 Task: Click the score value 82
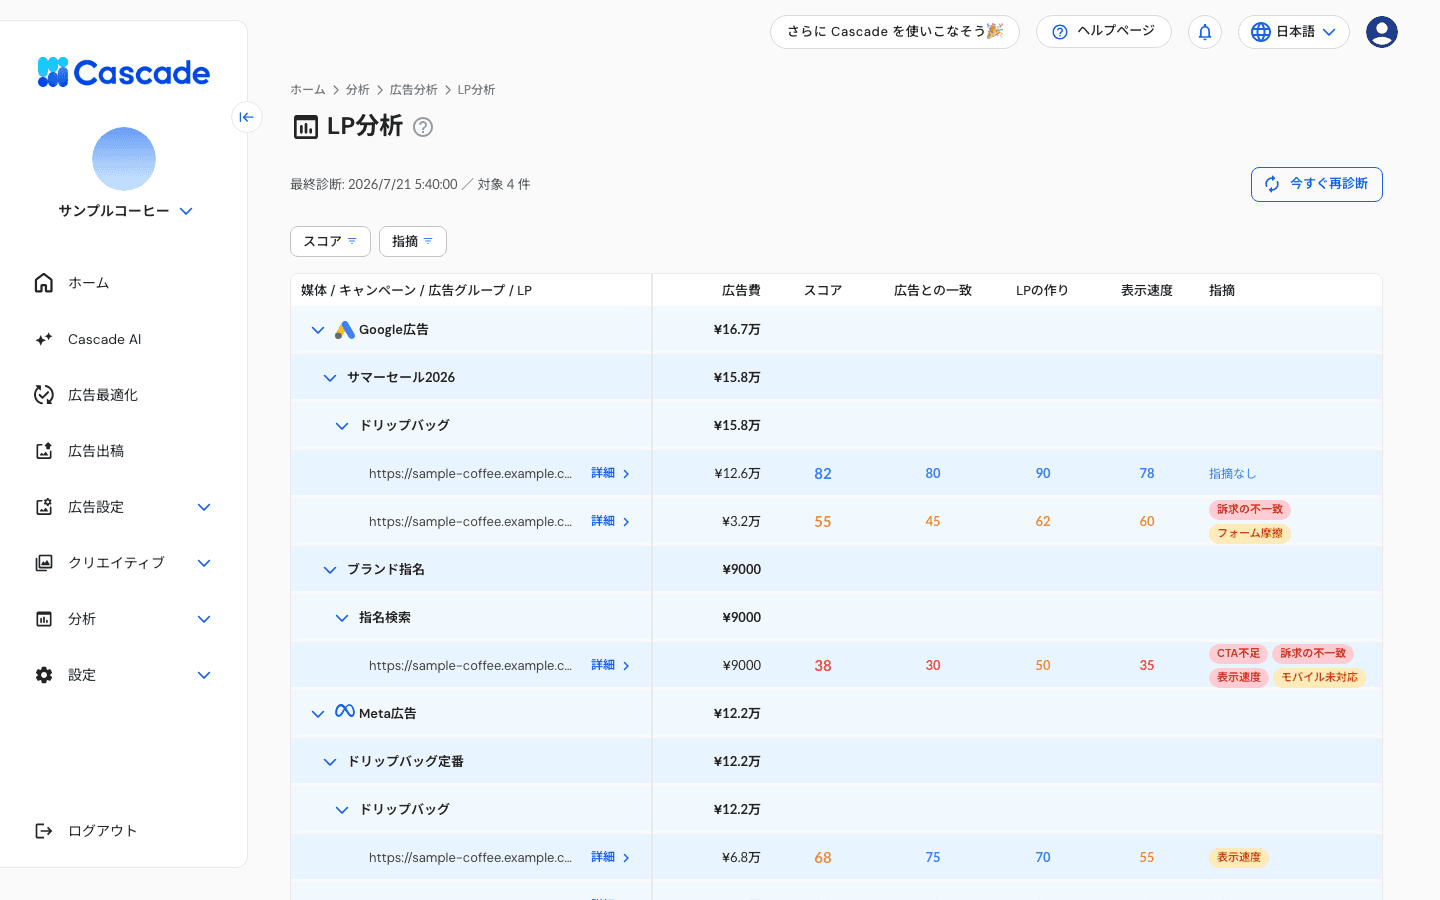click(823, 474)
